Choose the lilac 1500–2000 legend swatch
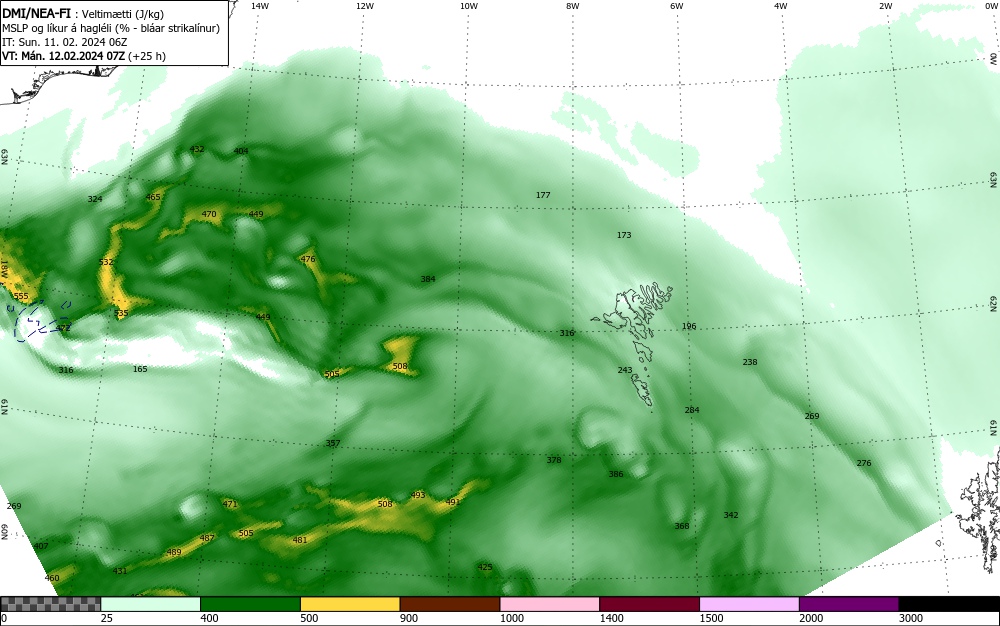 tap(749, 604)
